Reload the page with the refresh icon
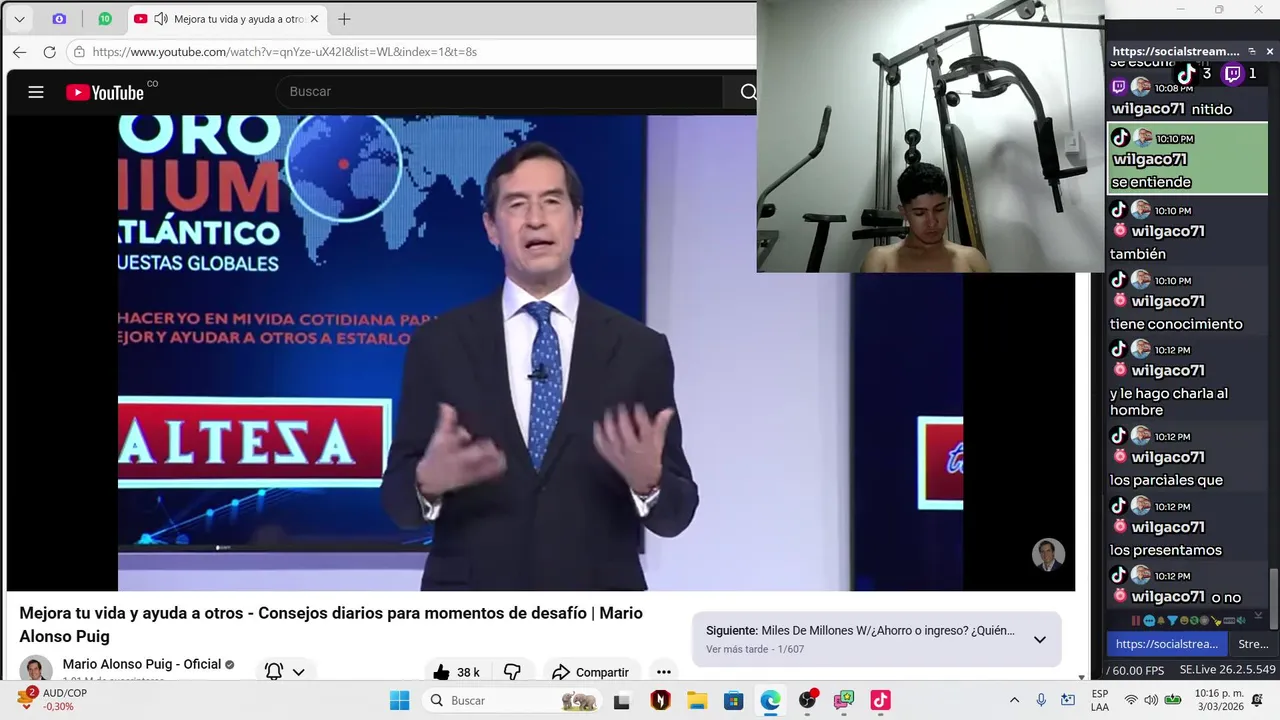 point(49,52)
